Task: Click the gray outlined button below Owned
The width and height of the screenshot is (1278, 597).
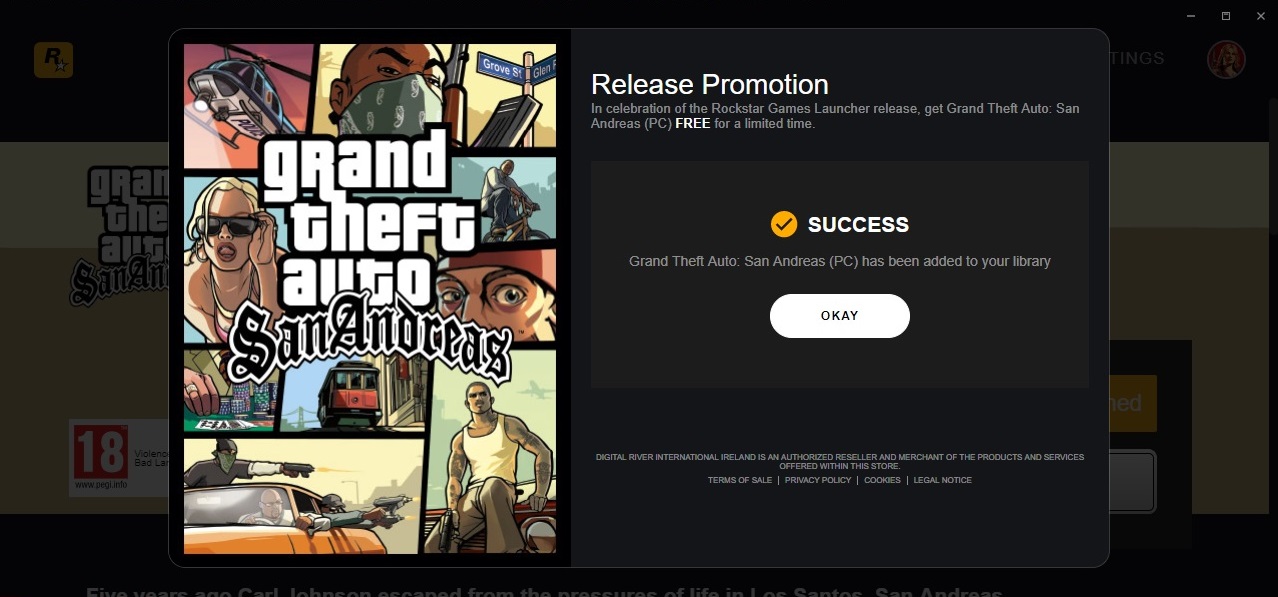Action: pos(1133,482)
